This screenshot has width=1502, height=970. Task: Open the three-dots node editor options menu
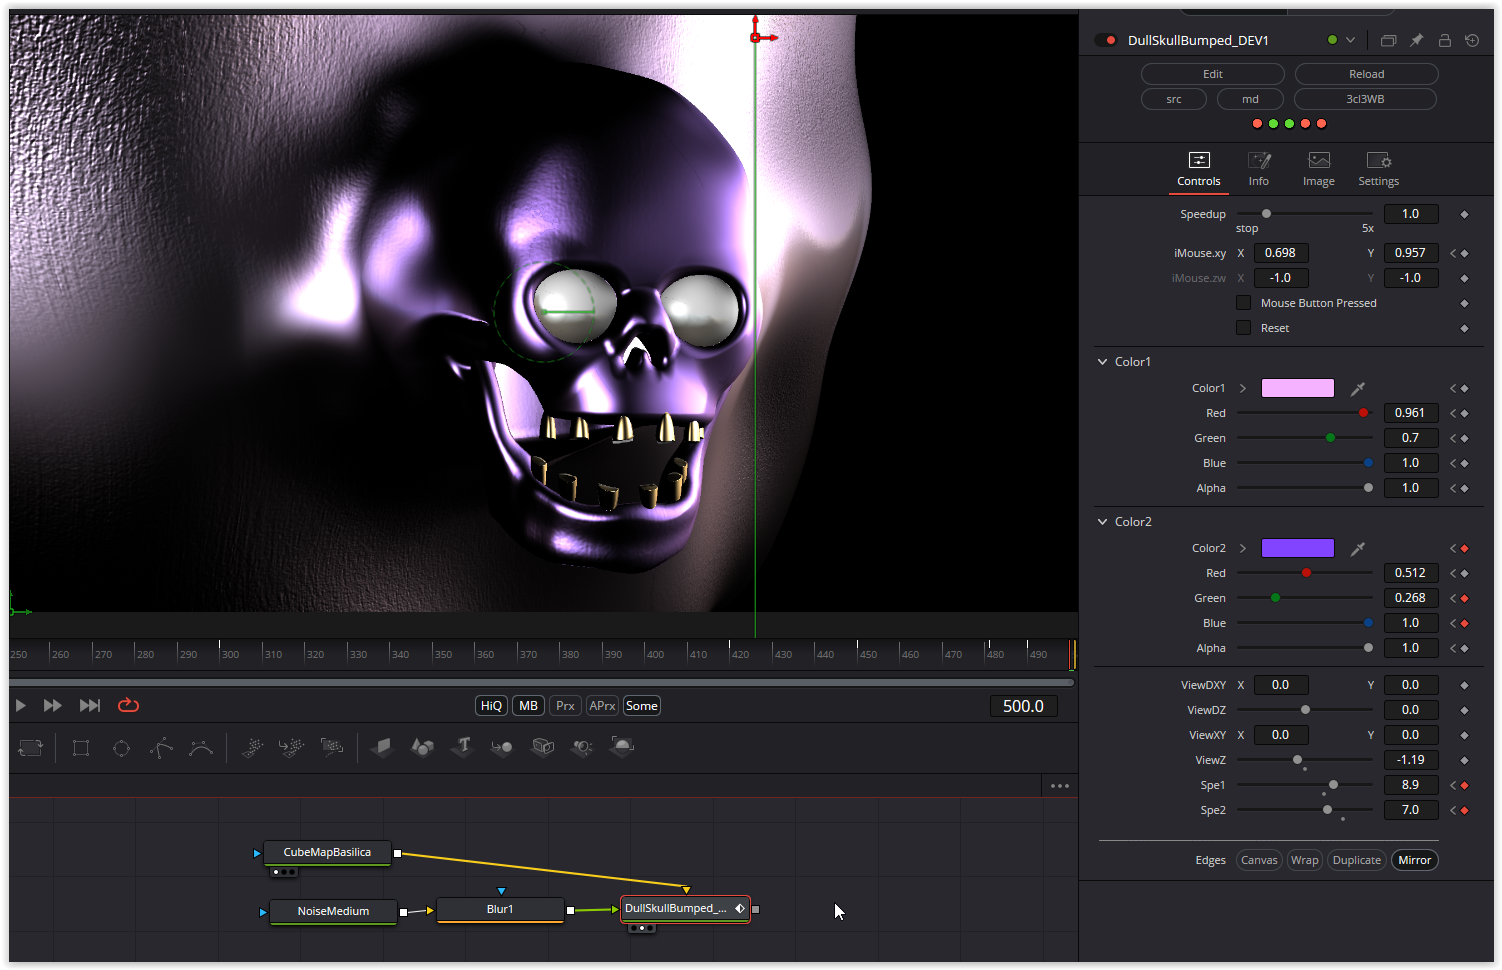click(x=1060, y=786)
